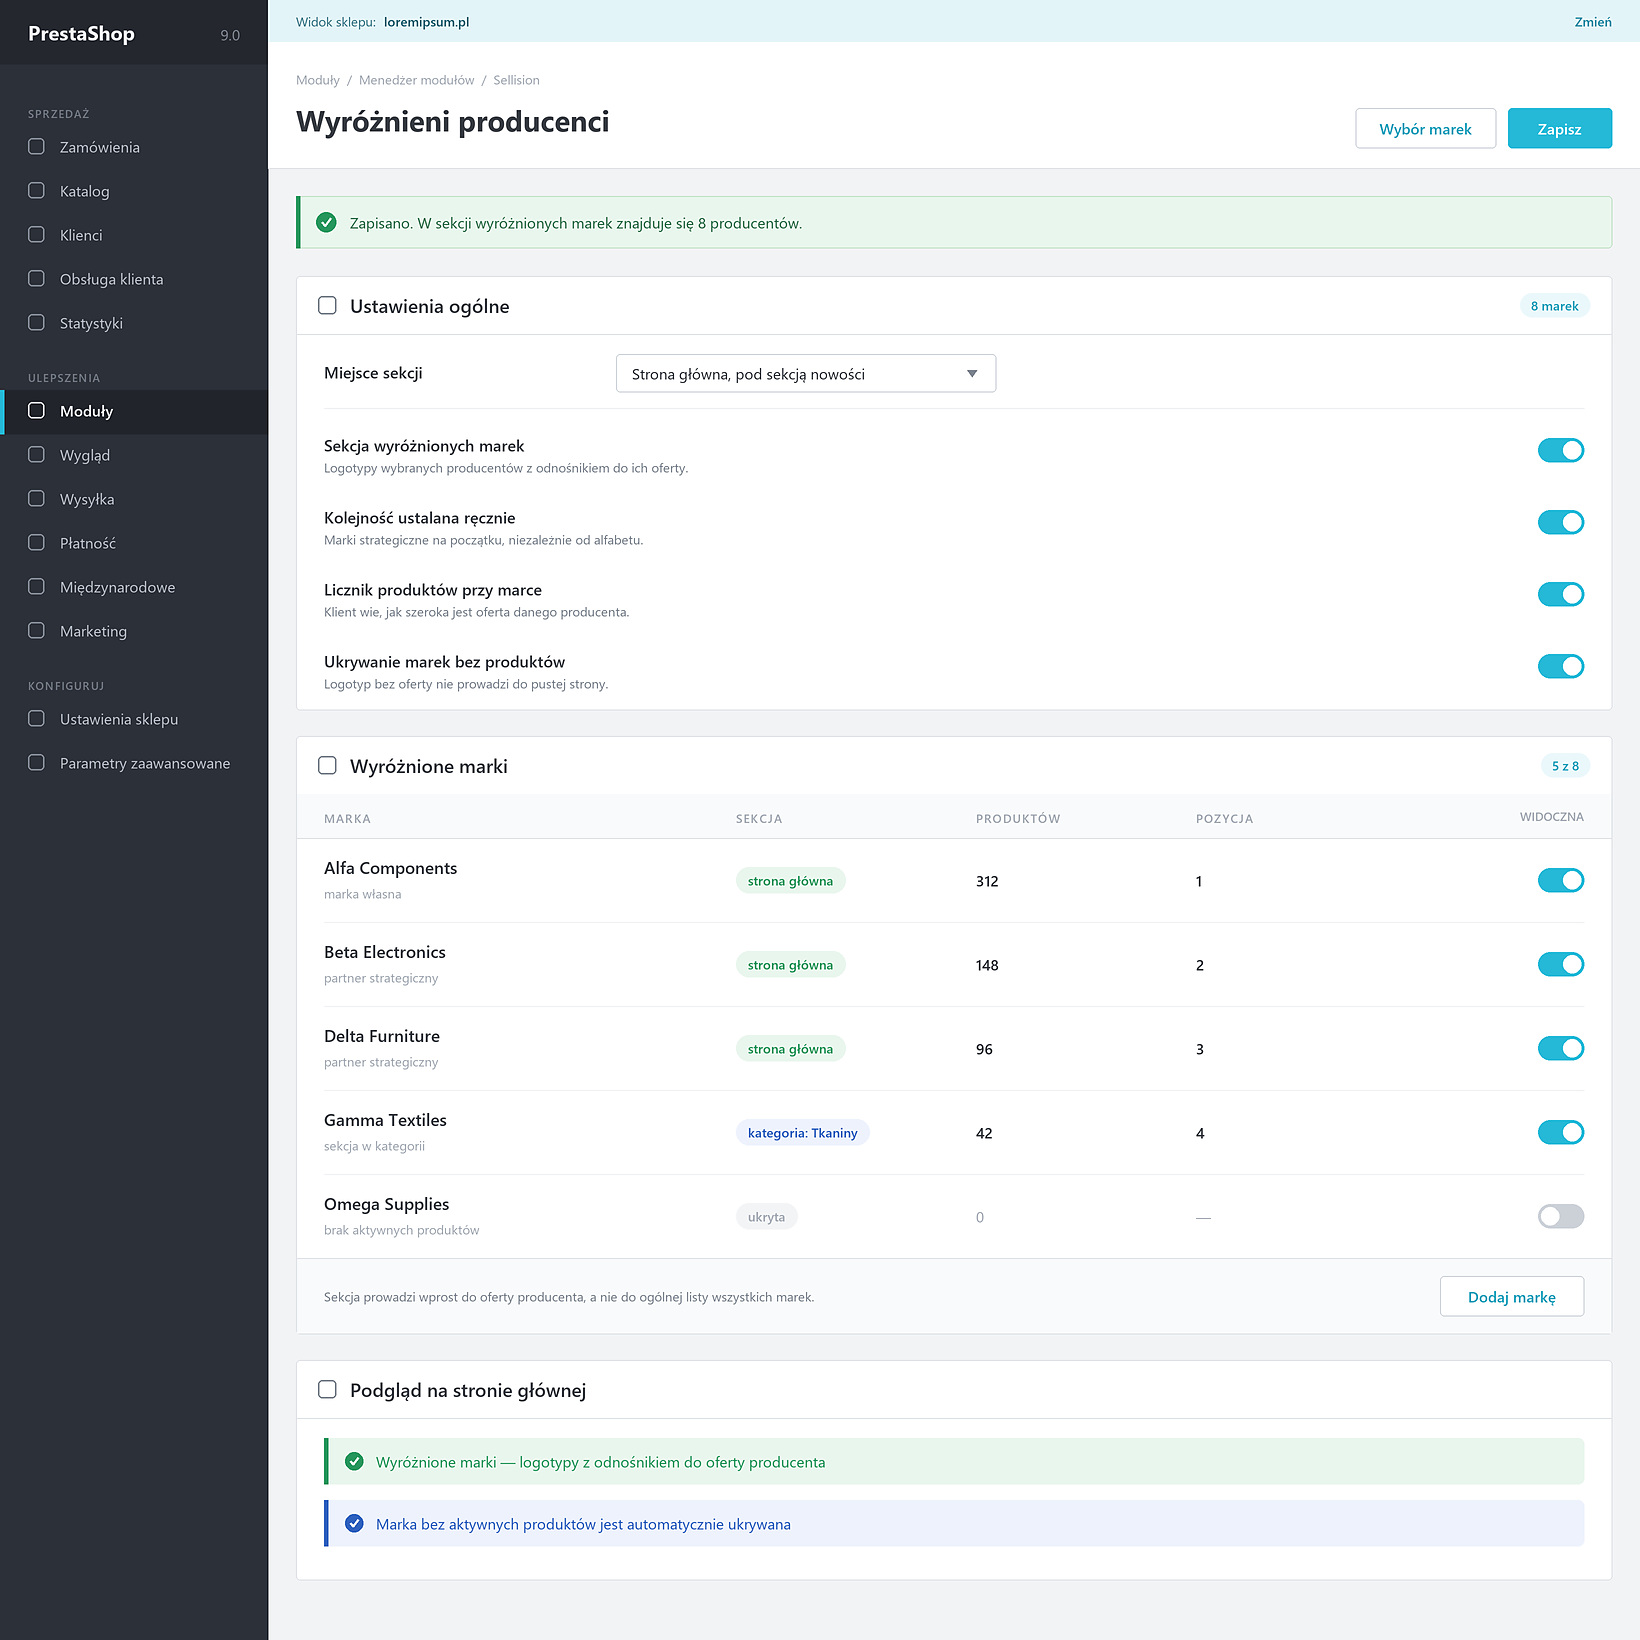
Task: Toggle Sekcja wyróżnionych marek switch
Action: coord(1561,451)
